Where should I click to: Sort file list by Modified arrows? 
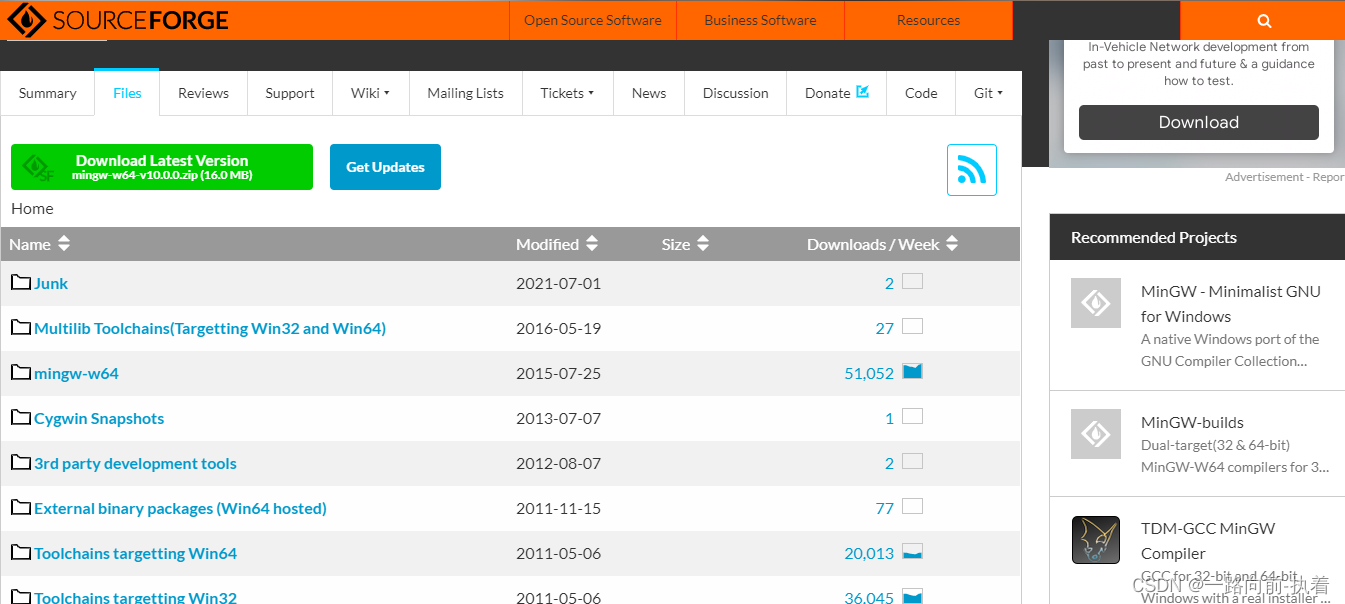pos(592,243)
